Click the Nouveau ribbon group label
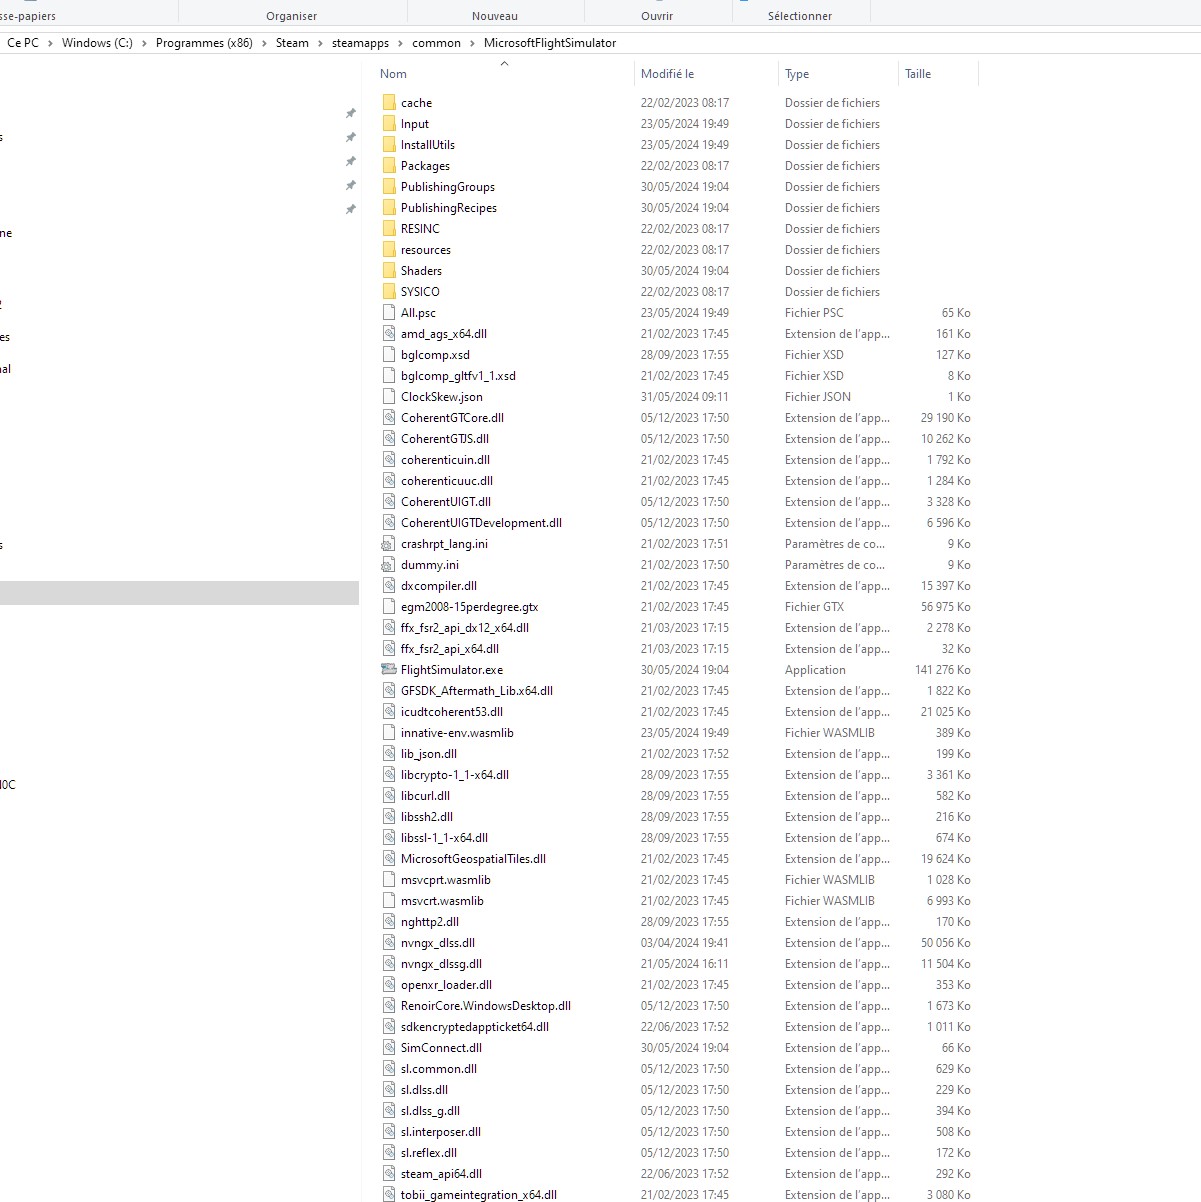 coord(495,16)
